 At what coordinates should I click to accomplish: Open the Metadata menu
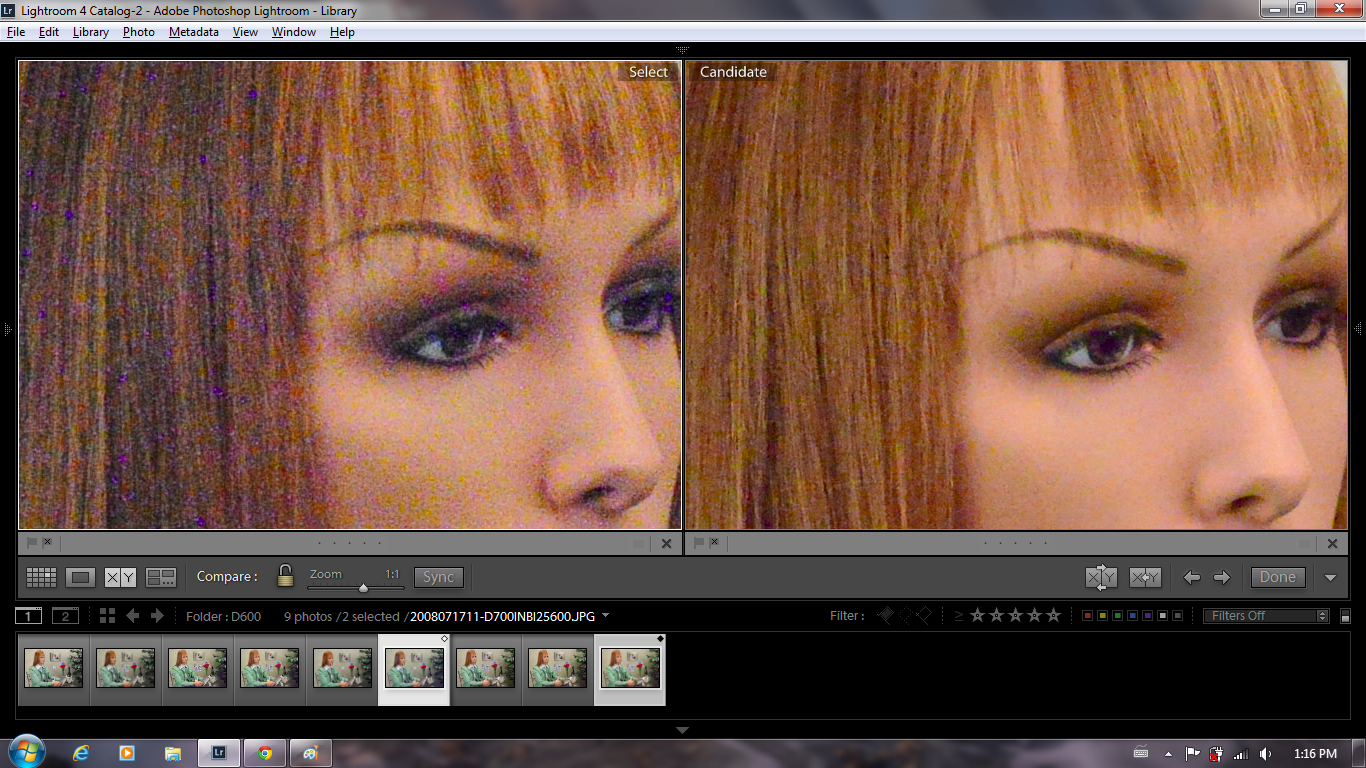tap(193, 31)
